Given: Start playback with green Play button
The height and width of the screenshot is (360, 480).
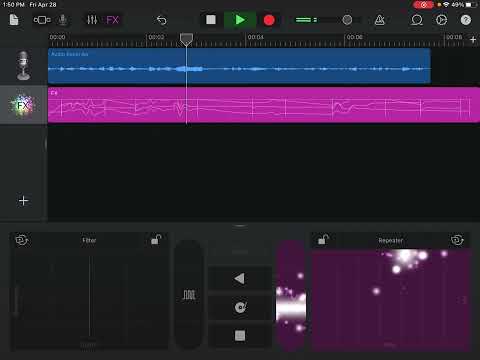Looking at the screenshot, I should coord(240,20).
